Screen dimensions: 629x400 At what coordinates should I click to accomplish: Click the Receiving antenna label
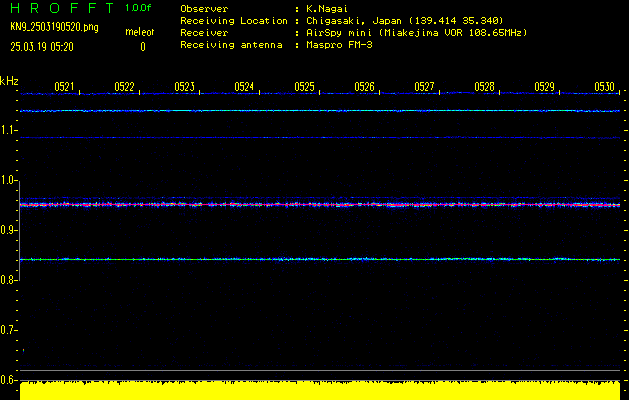(x=231, y=45)
